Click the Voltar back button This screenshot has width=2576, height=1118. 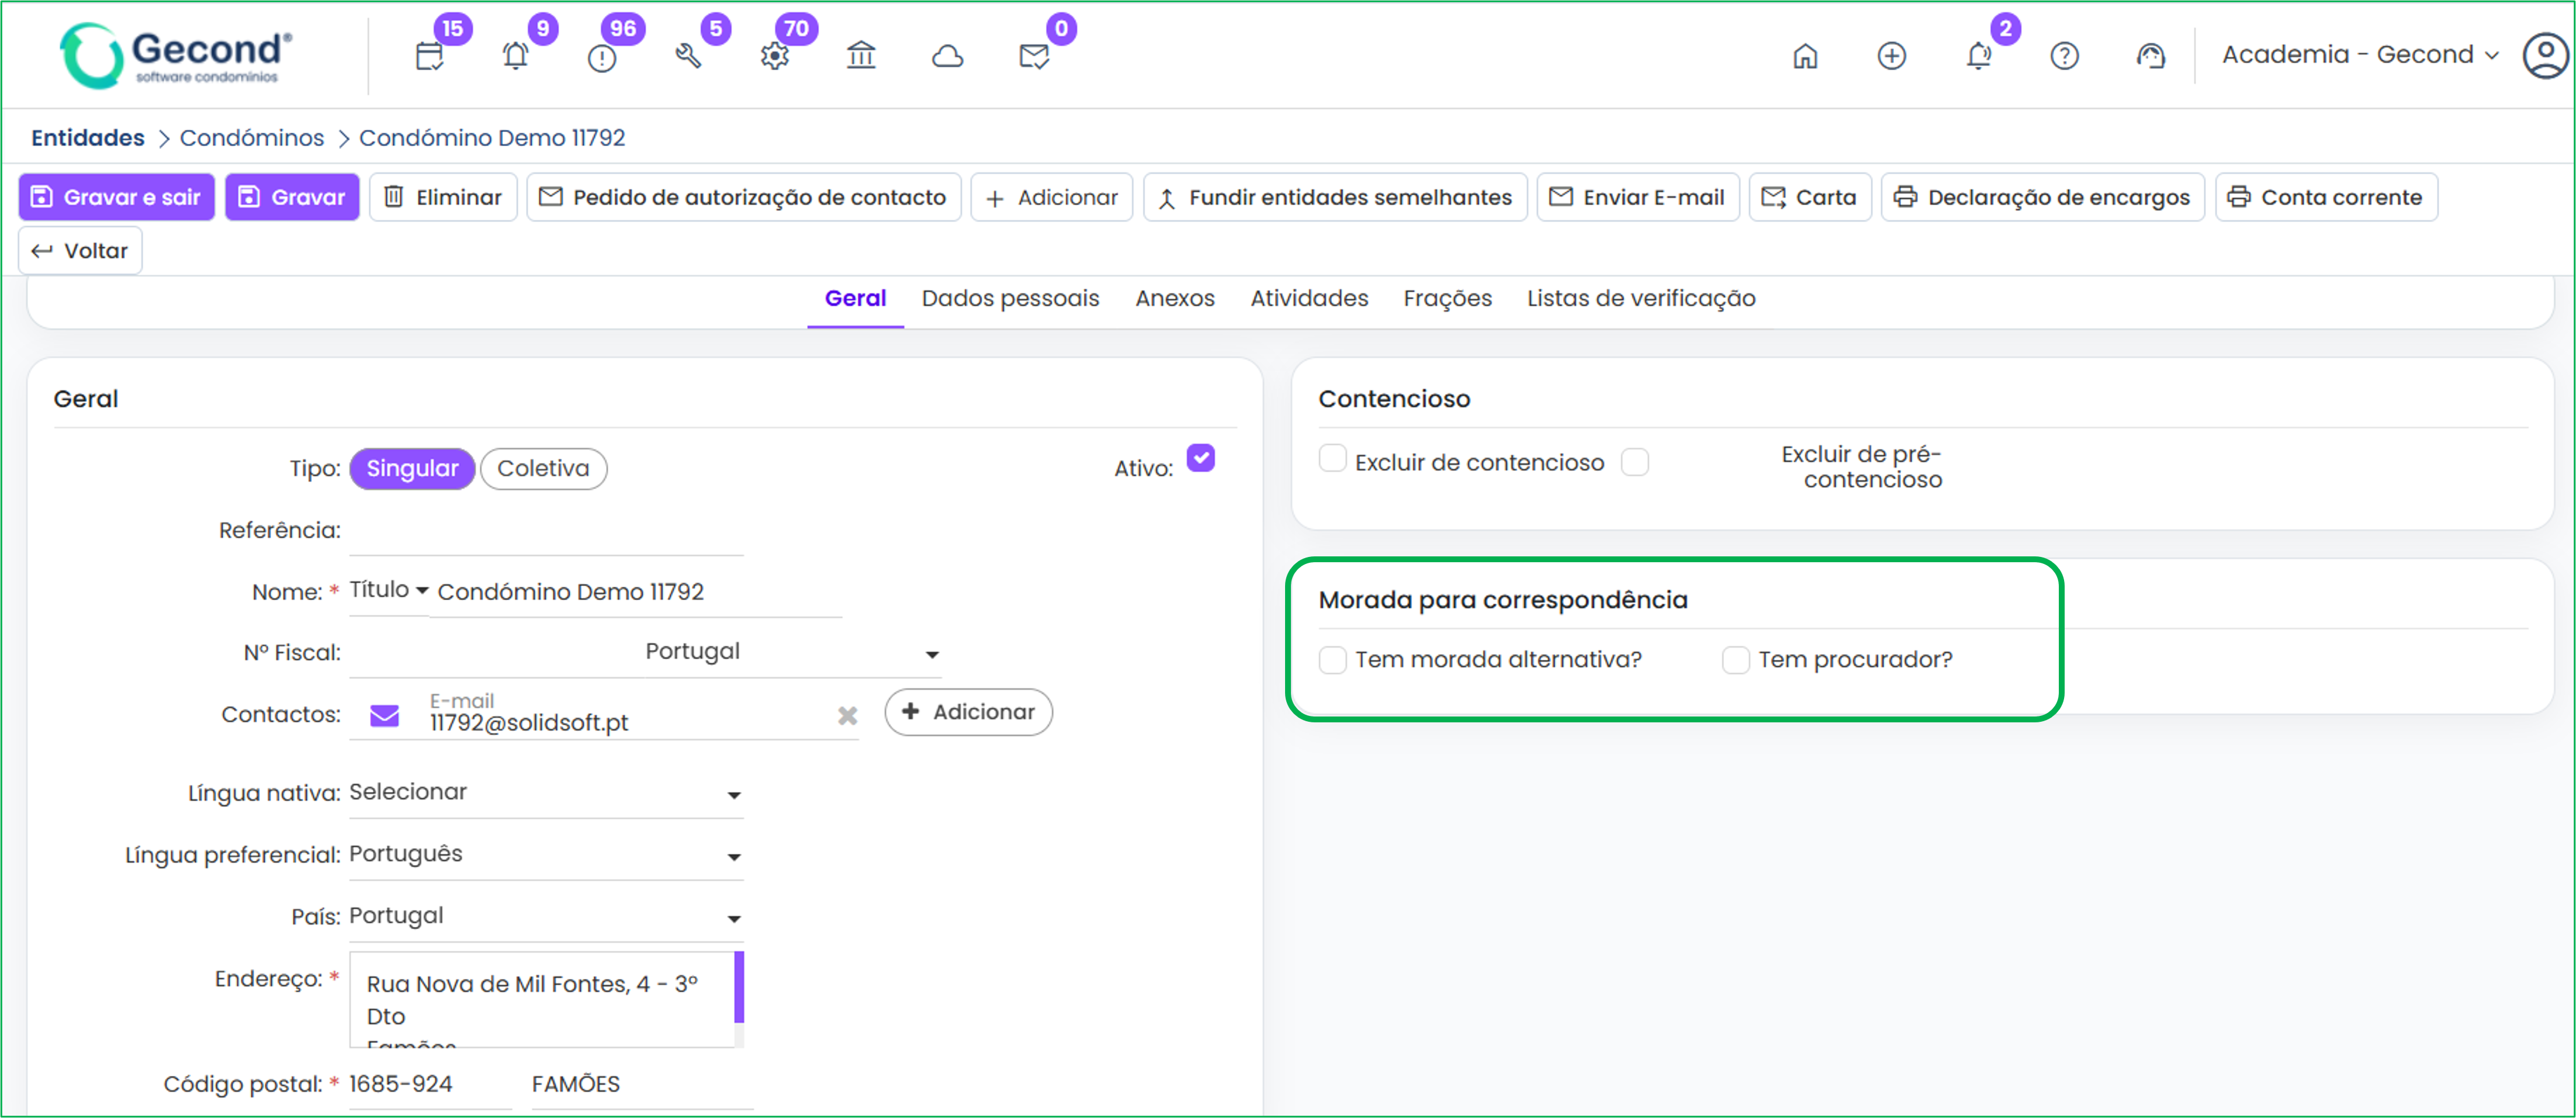[80, 250]
